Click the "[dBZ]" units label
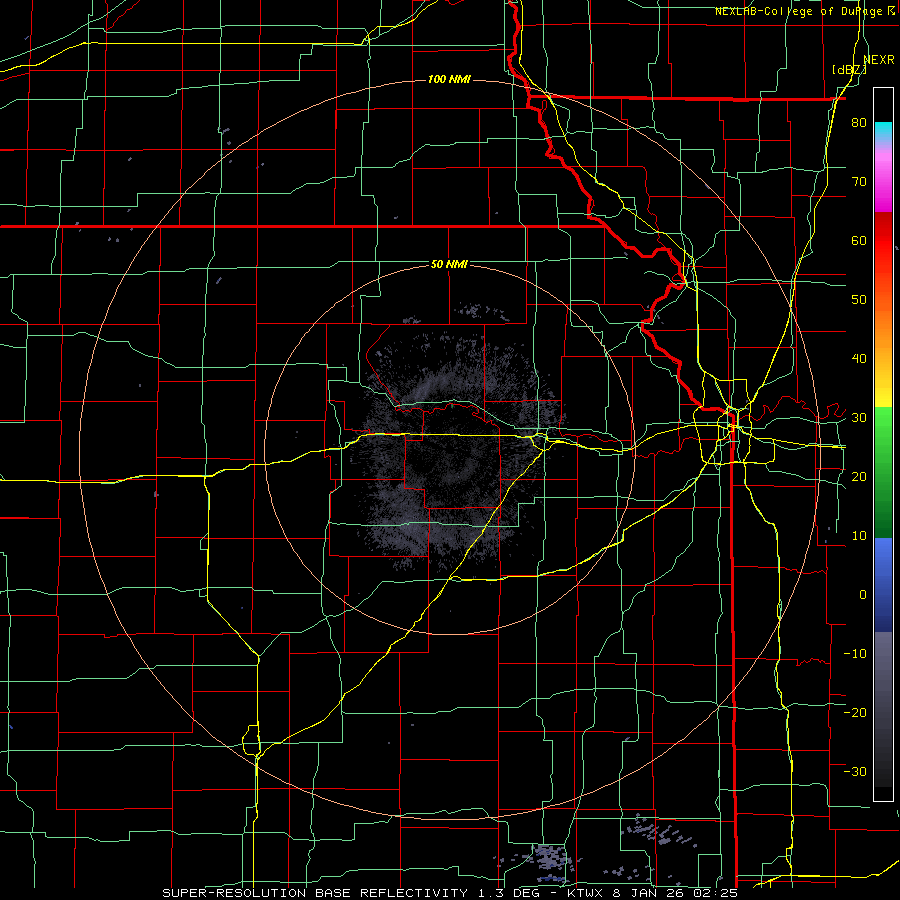This screenshot has width=900, height=900. (x=849, y=69)
